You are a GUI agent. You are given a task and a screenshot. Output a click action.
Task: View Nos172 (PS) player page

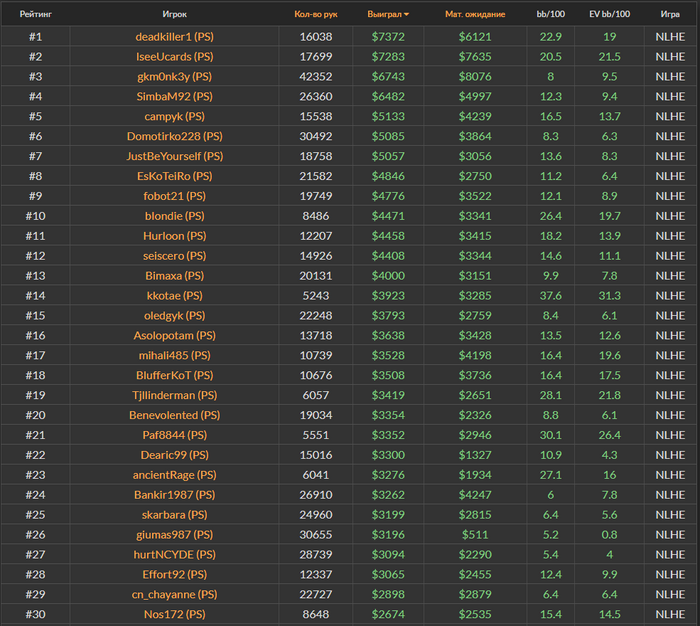coord(174,614)
